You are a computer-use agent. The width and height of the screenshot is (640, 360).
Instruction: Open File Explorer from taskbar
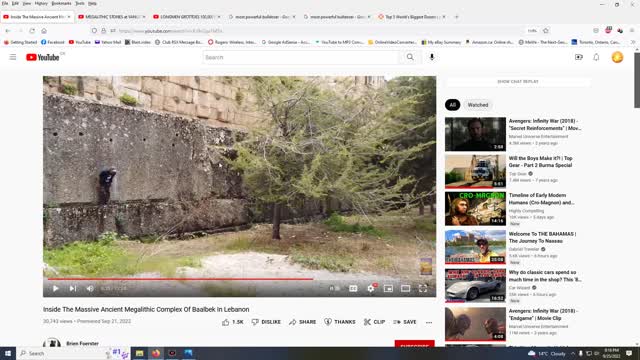coord(140,353)
